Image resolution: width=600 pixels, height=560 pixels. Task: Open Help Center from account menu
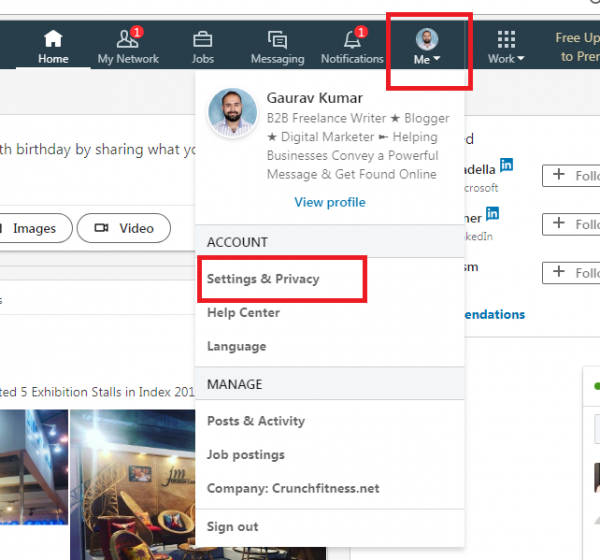243,313
